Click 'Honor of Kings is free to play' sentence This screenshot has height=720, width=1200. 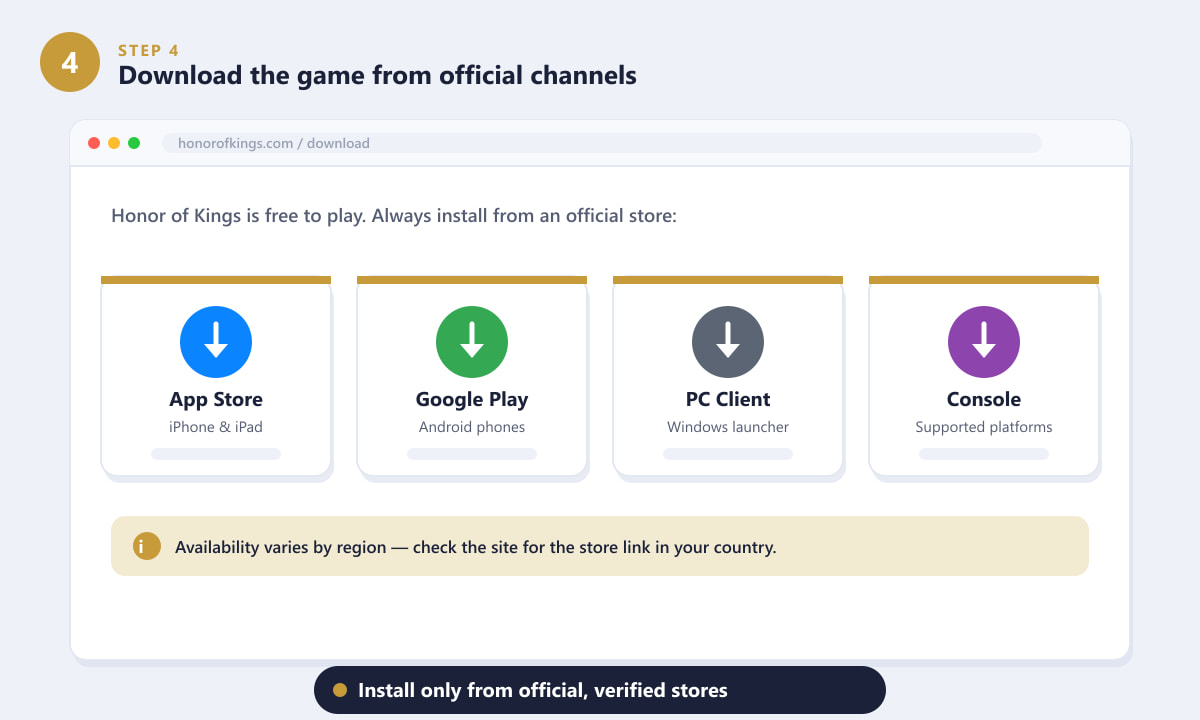click(394, 216)
